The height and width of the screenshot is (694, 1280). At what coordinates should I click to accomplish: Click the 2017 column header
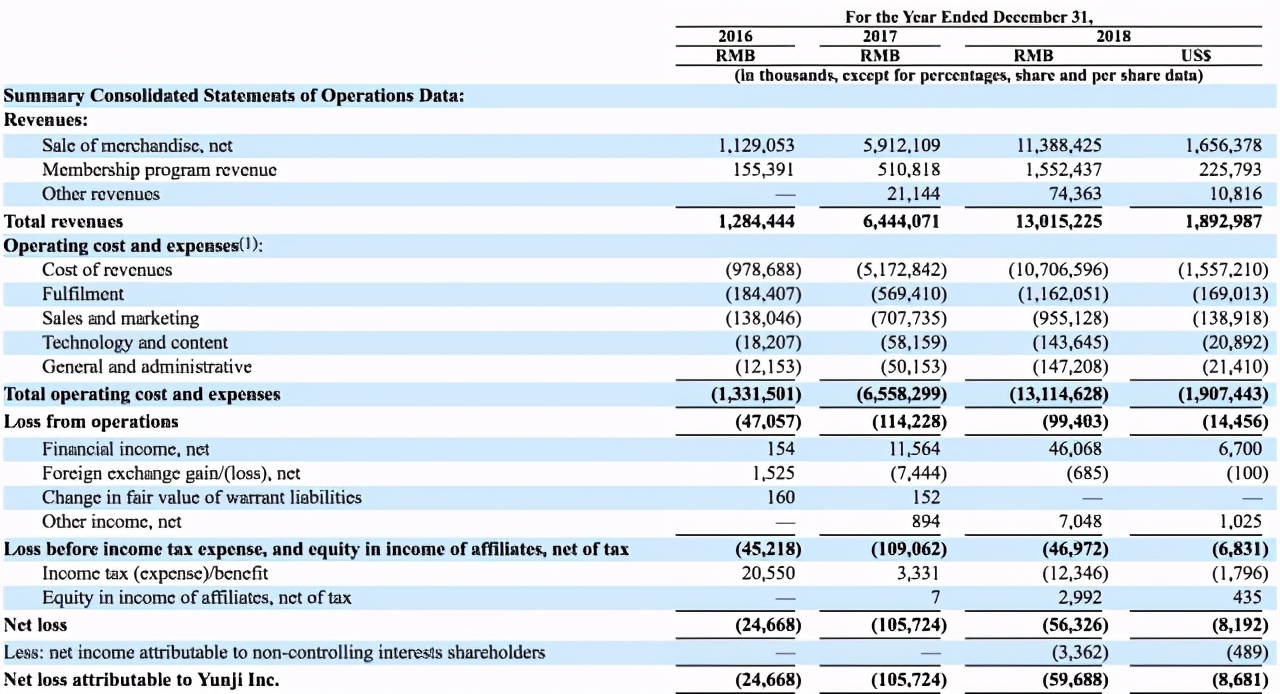880,36
